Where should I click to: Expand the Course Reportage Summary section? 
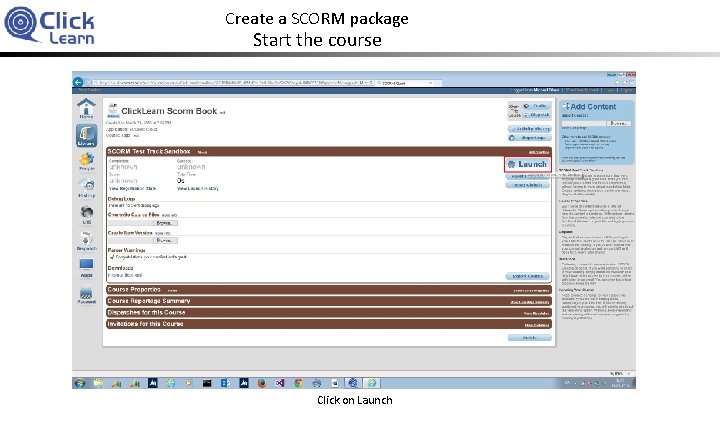click(328, 301)
